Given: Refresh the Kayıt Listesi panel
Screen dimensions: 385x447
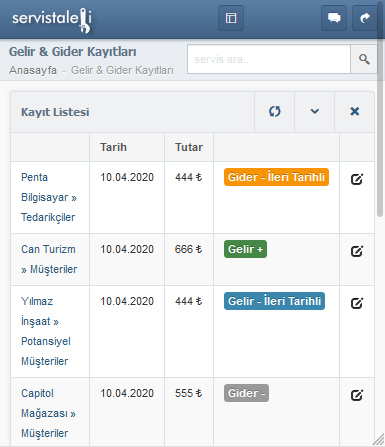Looking at the screenshot, I should [275, 112].
